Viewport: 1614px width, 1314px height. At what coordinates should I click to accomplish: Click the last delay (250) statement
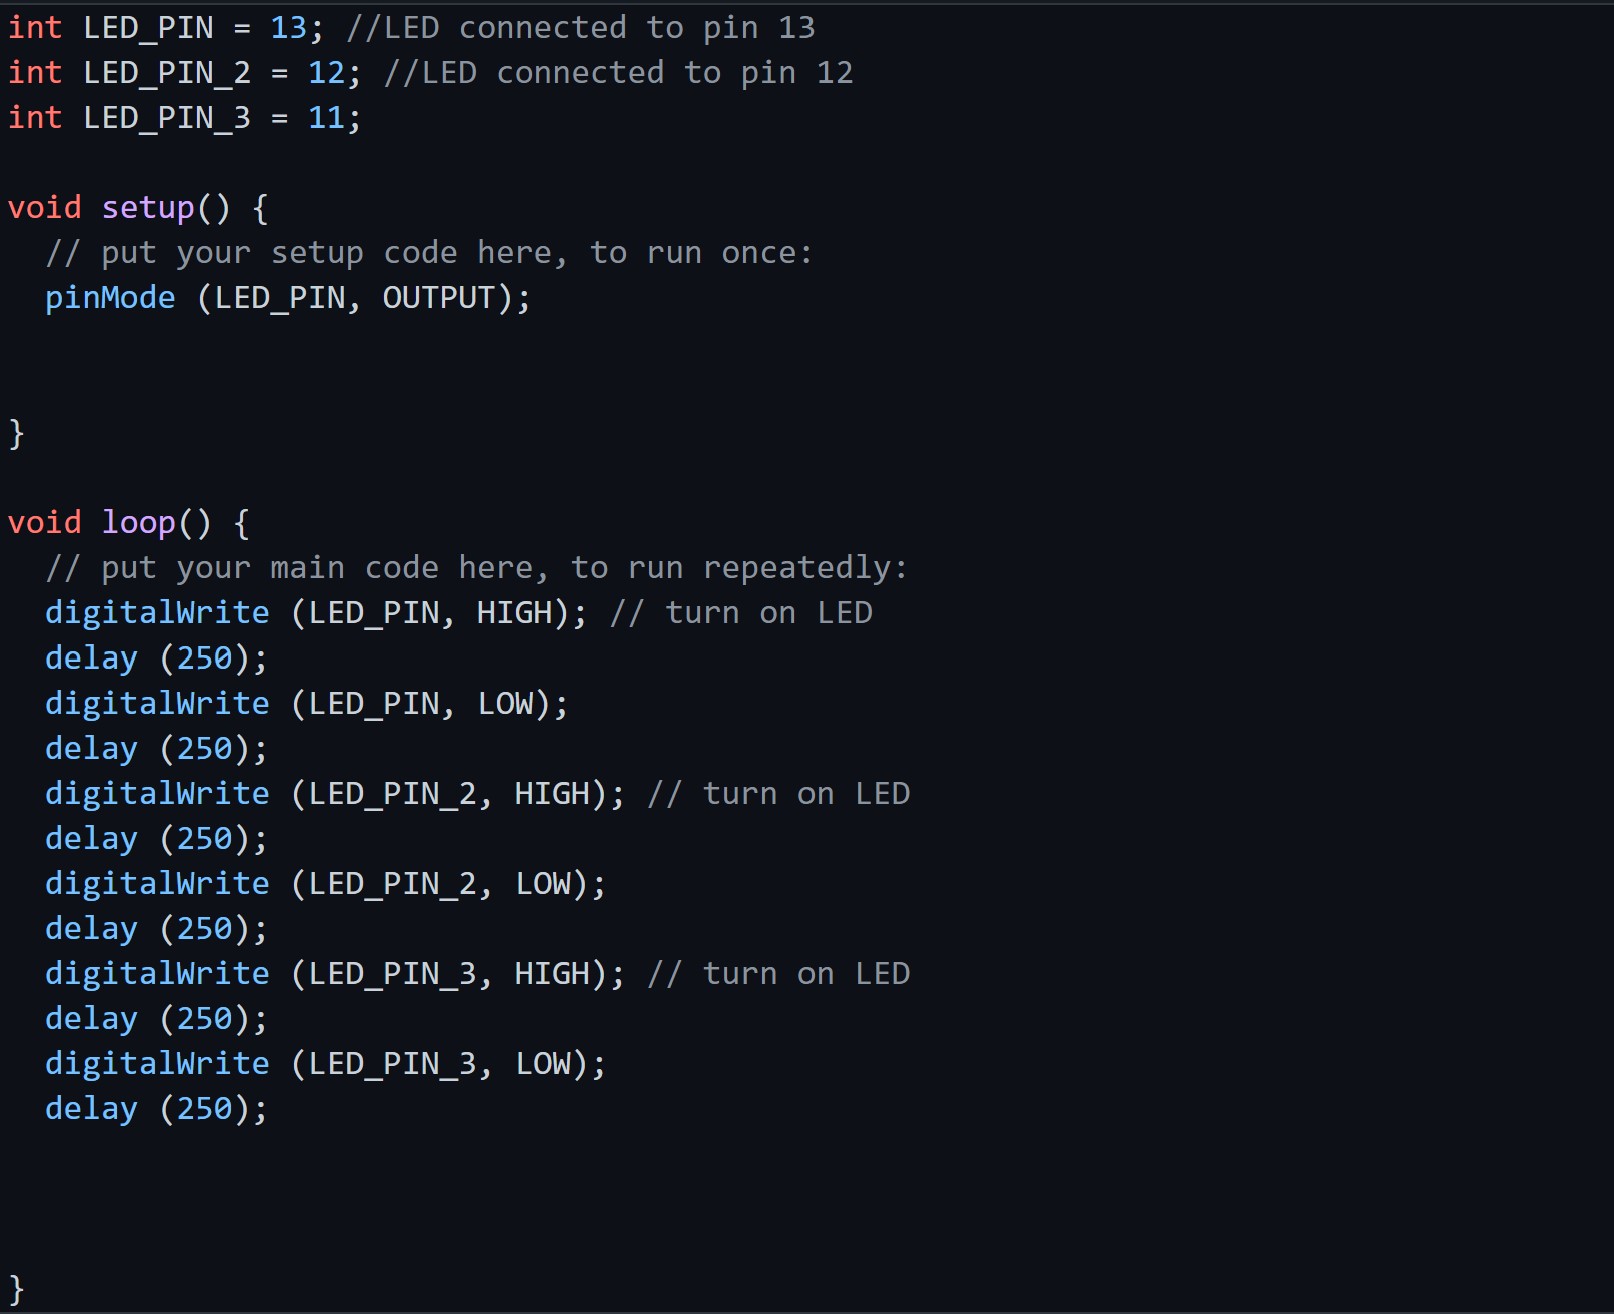pos(157,1109)
